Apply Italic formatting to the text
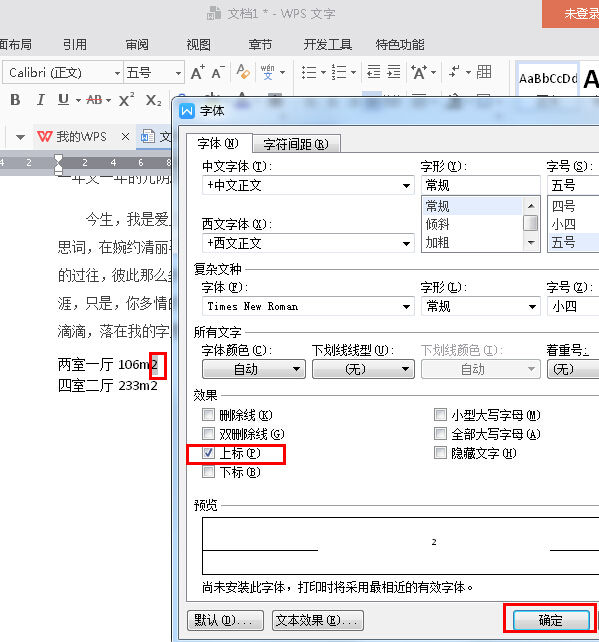Image resolution: width=599 pixels, height=642 pixels. click(40, 99)
